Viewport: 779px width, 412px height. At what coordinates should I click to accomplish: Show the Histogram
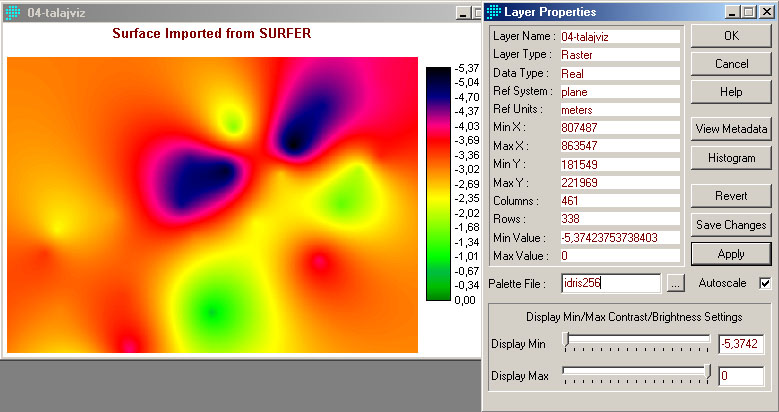point(731,158)
